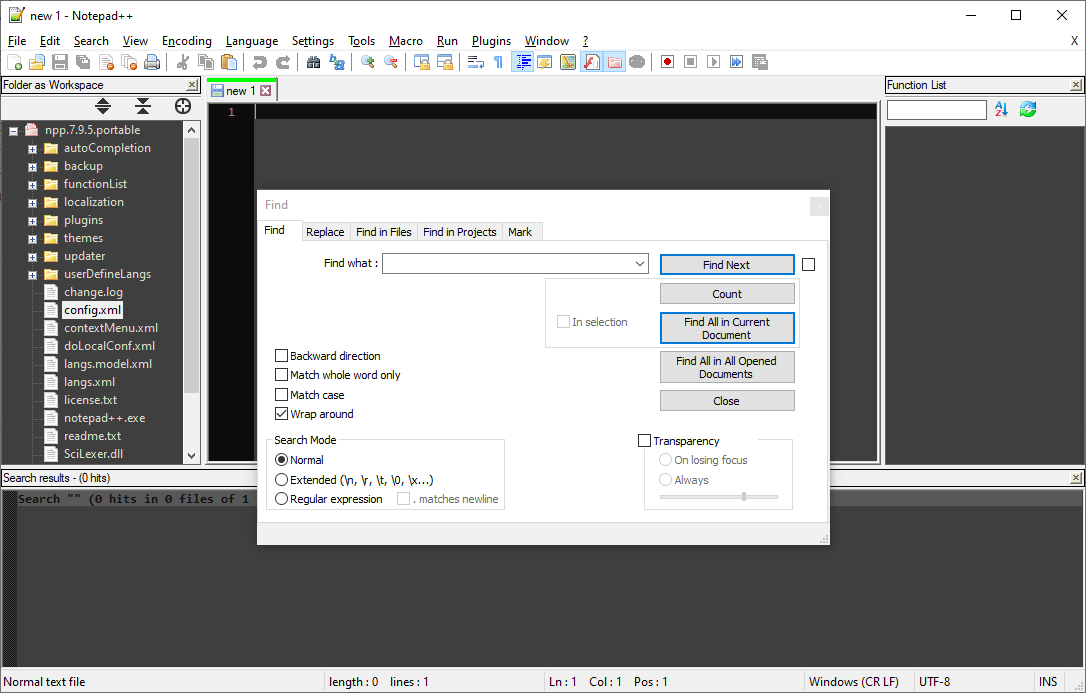Viewport: 1086px width, 693px height.
Task: Toggle Show All Characters pilcrow icon
Action: [x=499, y=62]
